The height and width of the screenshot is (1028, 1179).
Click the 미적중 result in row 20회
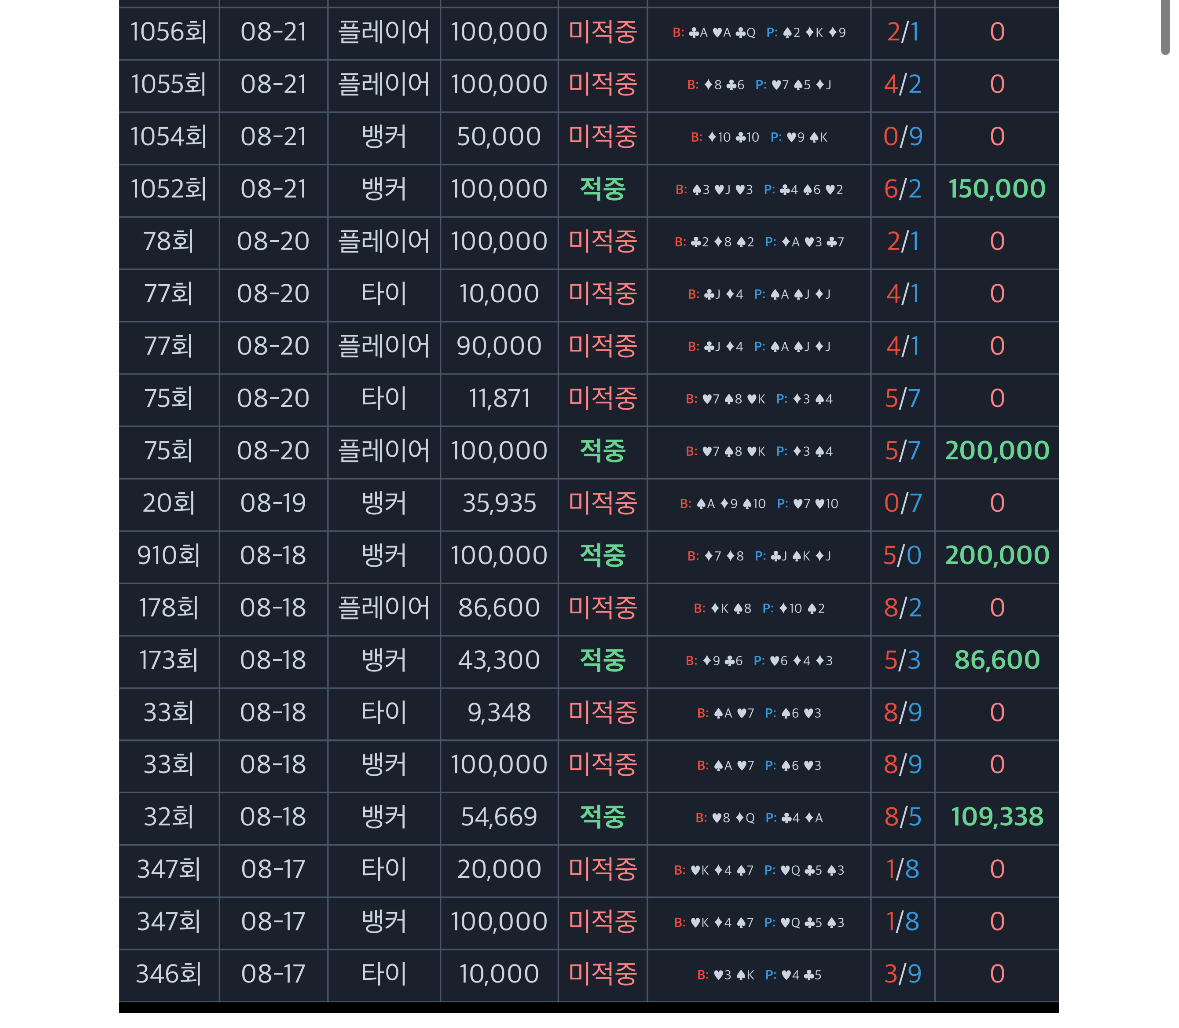point(603,503)
